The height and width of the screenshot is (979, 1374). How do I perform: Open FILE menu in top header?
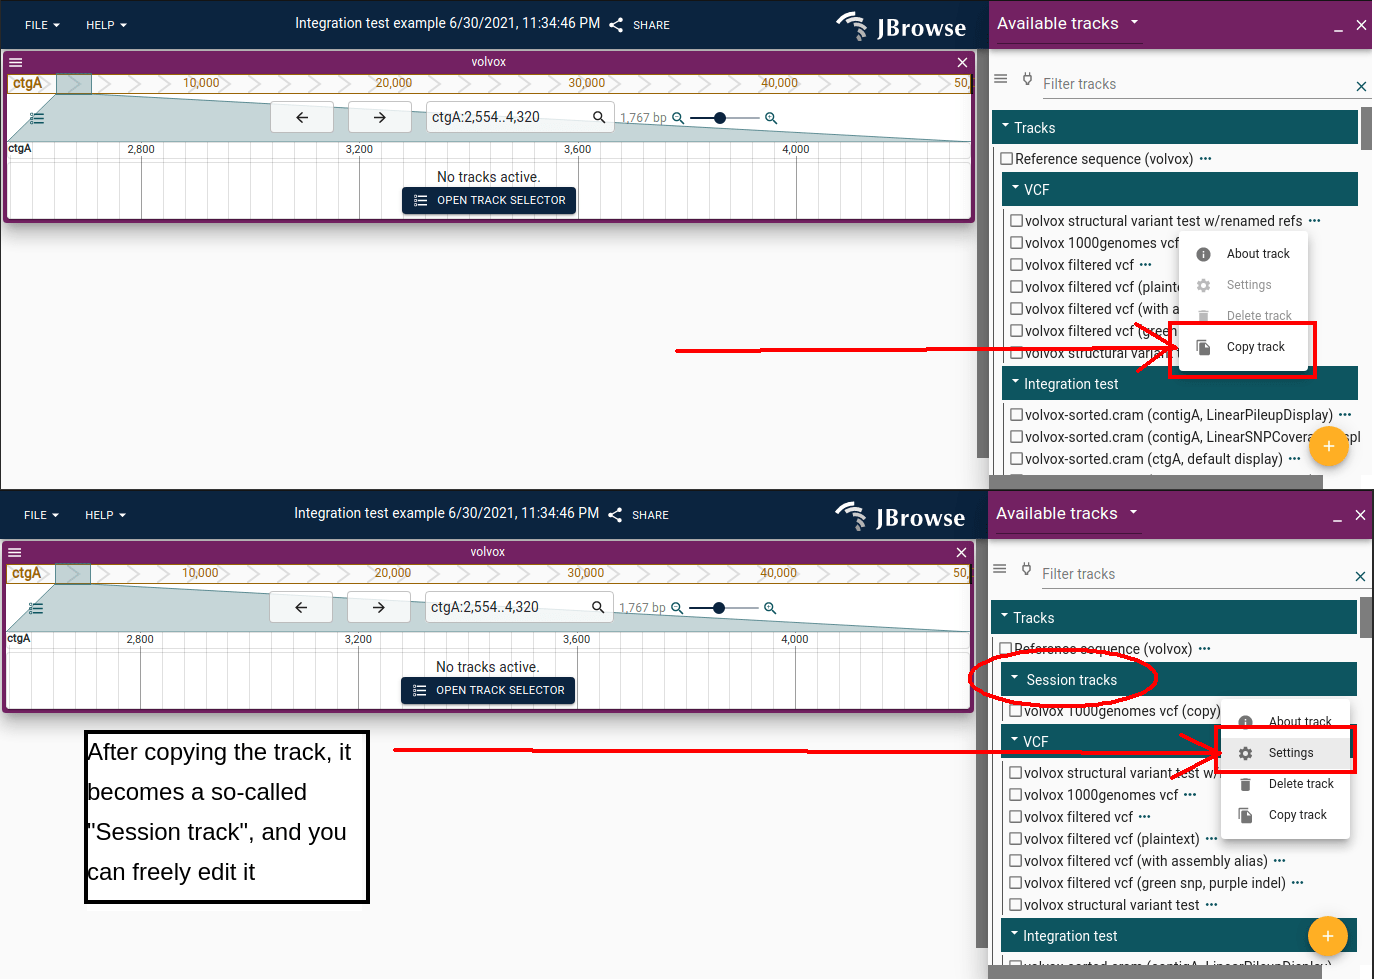click(42, 25)
